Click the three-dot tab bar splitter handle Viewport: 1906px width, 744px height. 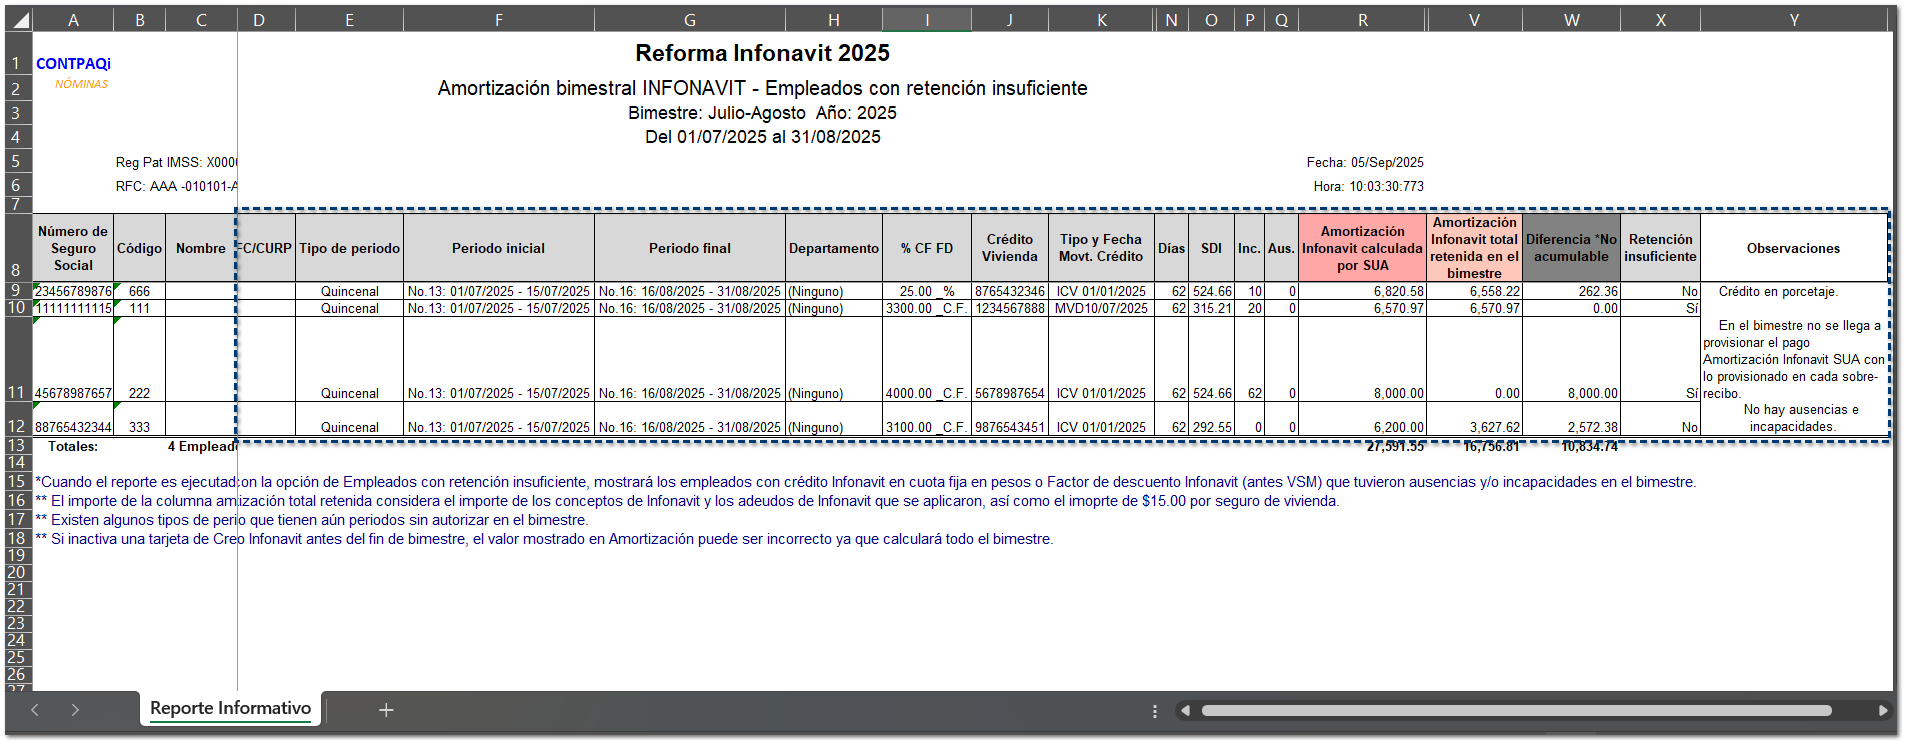[x=1155, y=711]
